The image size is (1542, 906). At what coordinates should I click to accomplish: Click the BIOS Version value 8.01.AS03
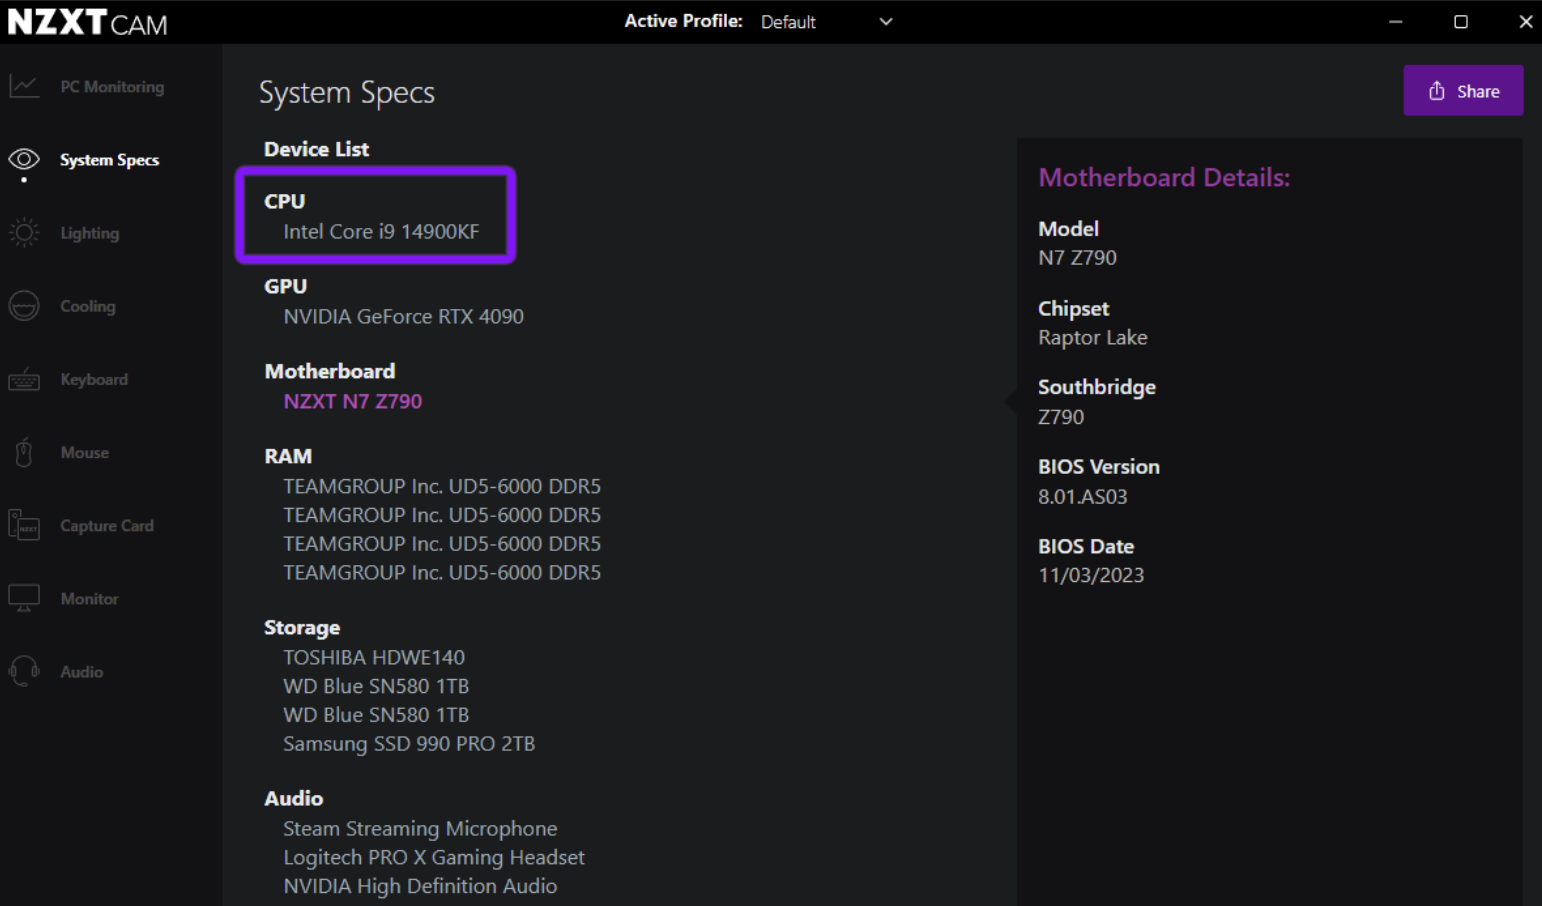(1083, 497)
